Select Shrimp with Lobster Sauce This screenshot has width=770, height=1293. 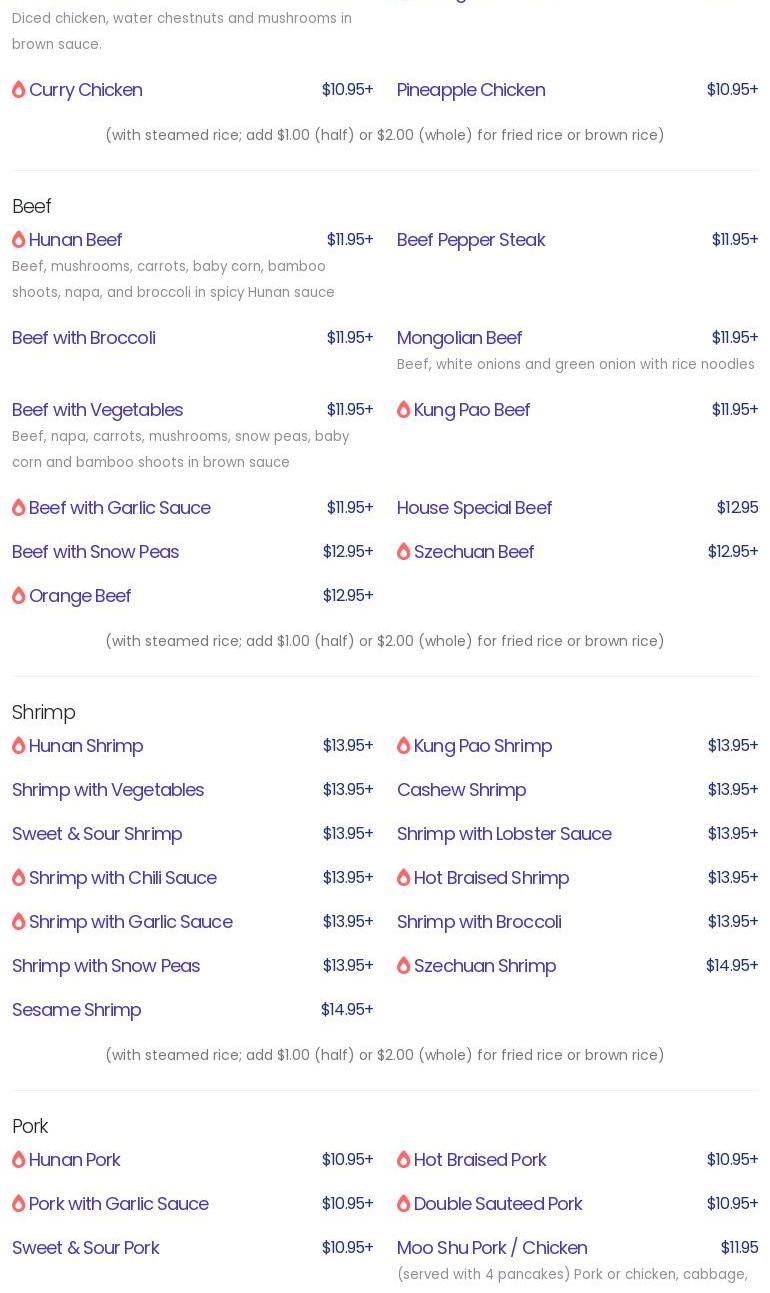click(x=504, y=834)
